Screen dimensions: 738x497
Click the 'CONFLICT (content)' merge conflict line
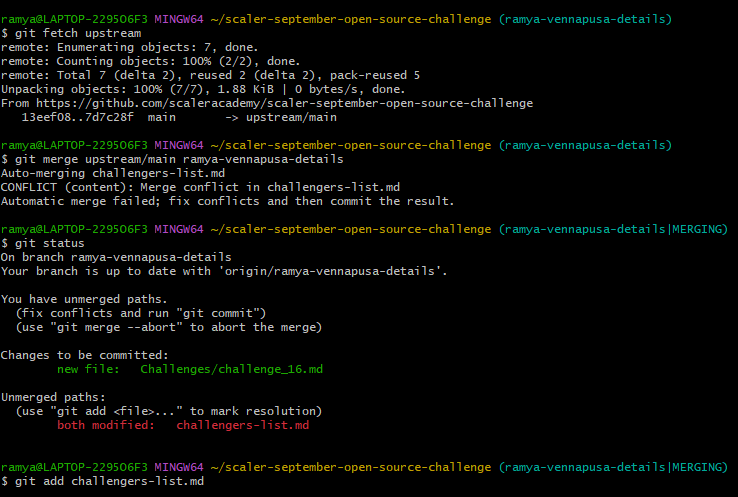201,187
